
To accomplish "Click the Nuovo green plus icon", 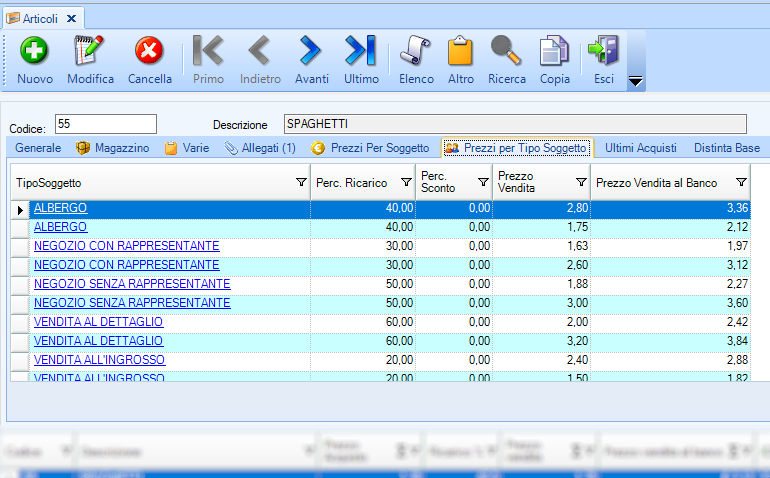I will click(x=35, y=51).
